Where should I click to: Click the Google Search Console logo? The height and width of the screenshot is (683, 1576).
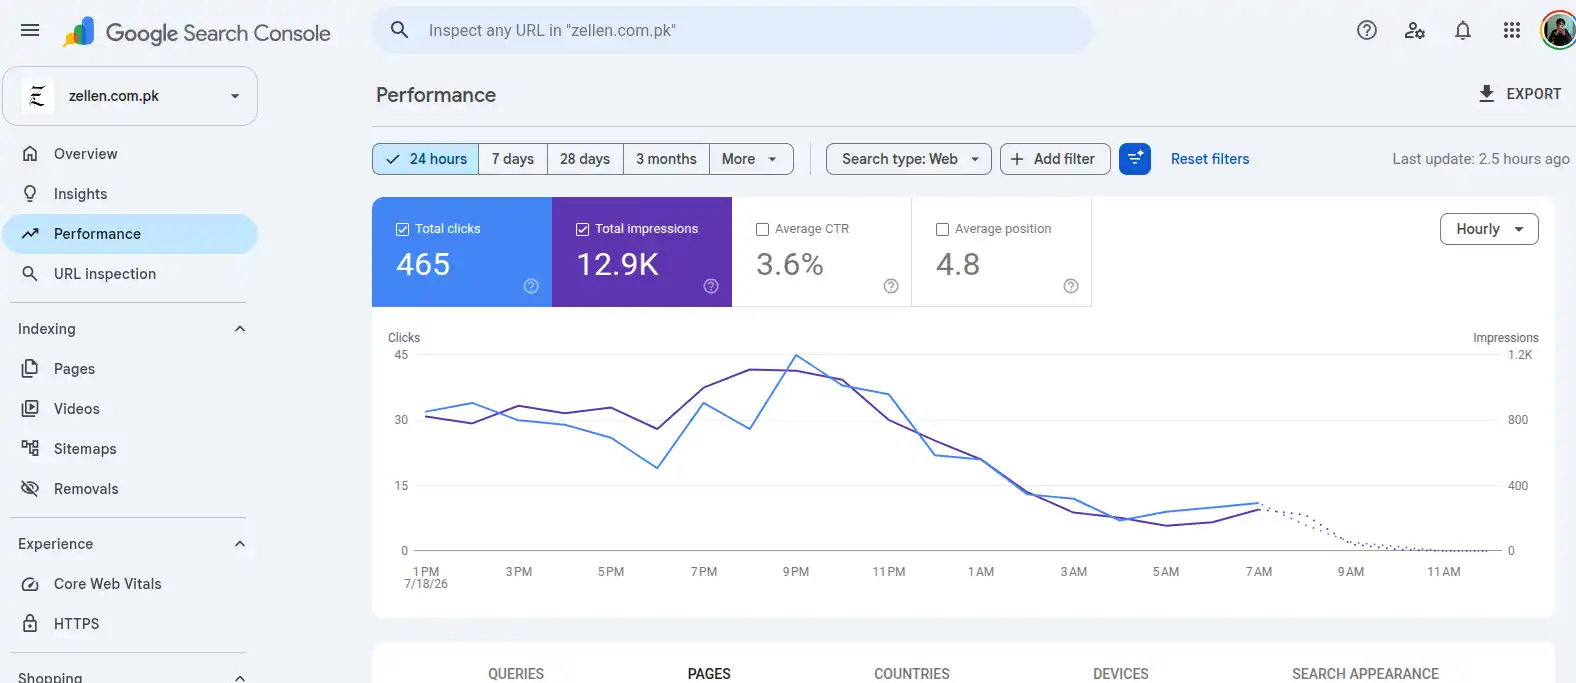point(196,32)
